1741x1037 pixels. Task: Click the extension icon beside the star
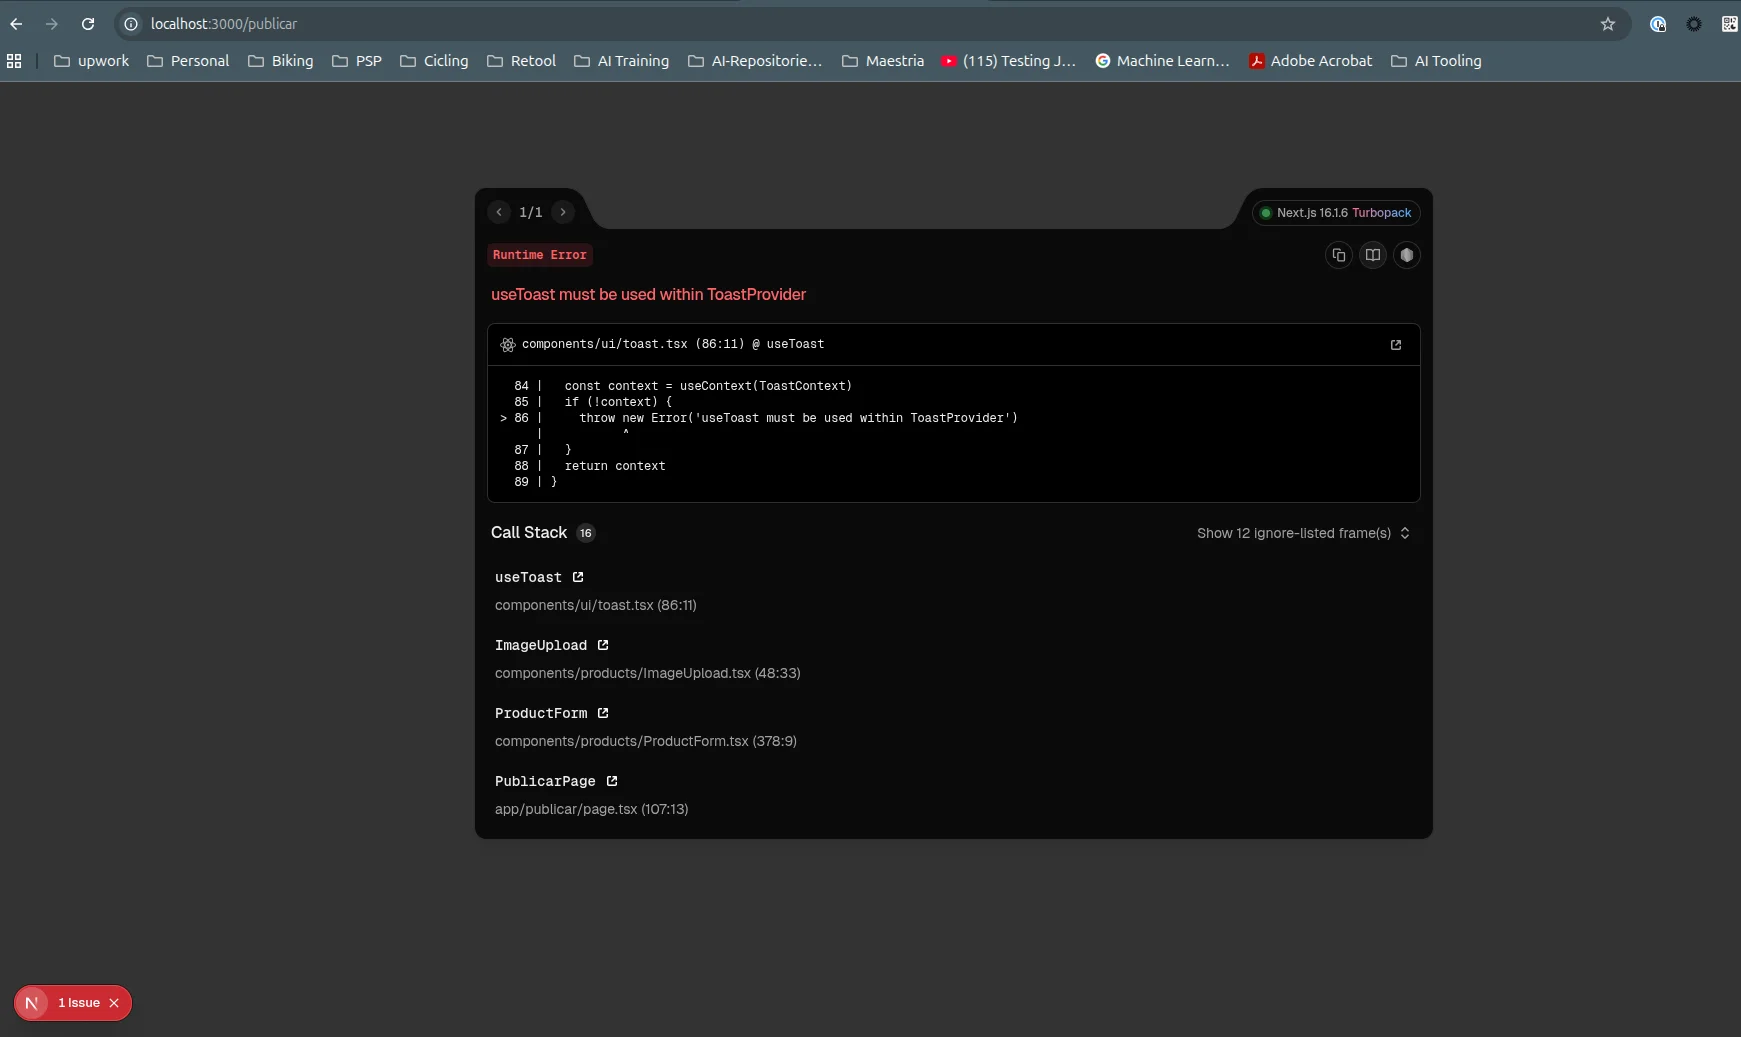point(1658,24)
